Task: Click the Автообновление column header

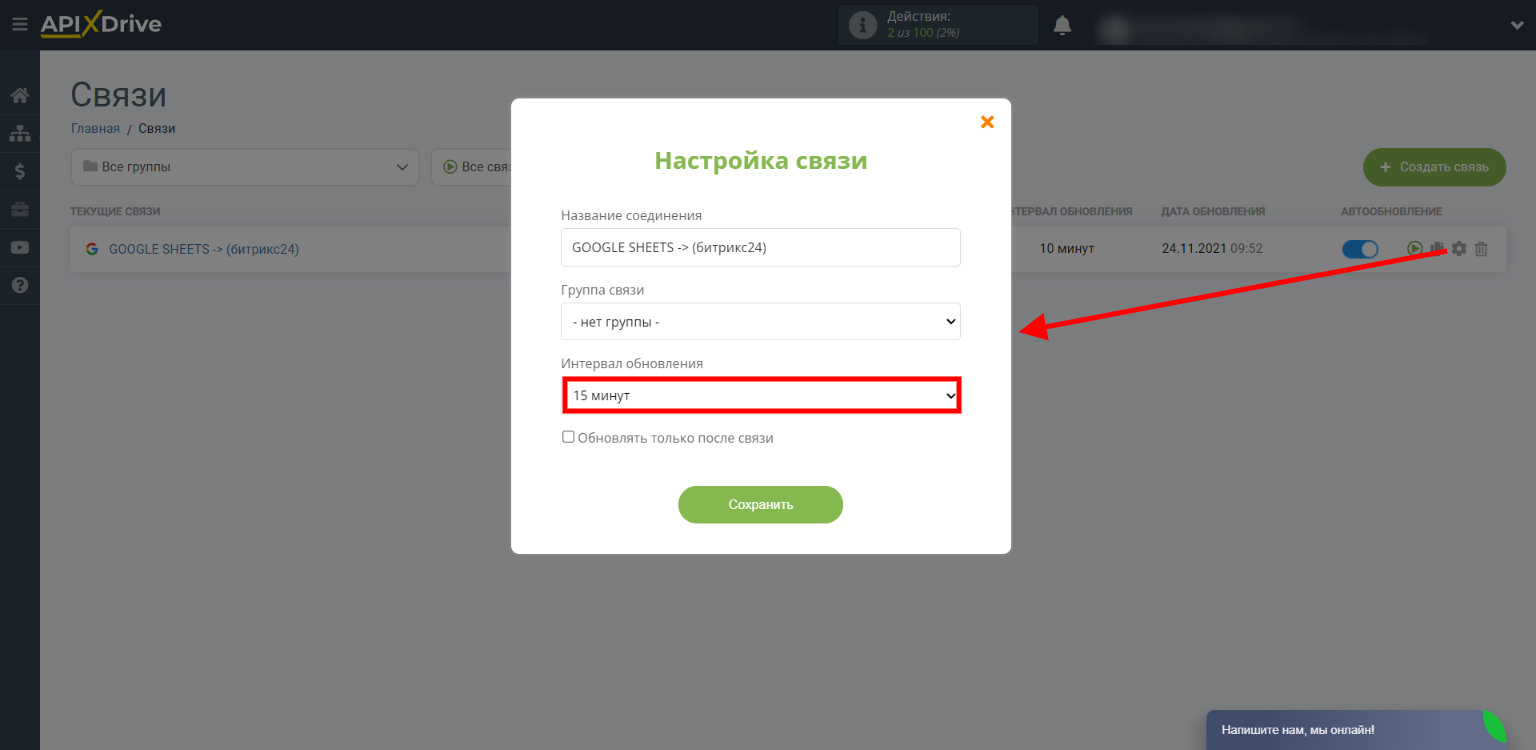Action: [1391, 211]
